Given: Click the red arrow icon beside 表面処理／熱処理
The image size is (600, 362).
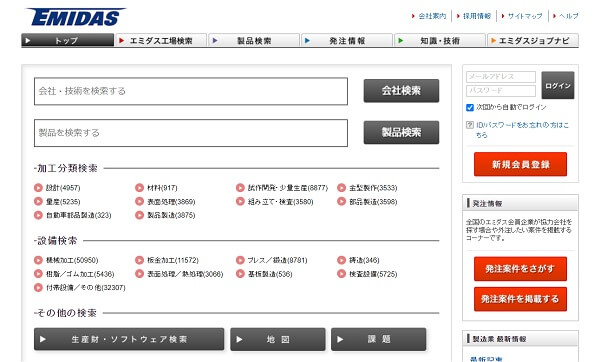Looking at the screenshot, I should pyautogui.click(x=139, y=274).
